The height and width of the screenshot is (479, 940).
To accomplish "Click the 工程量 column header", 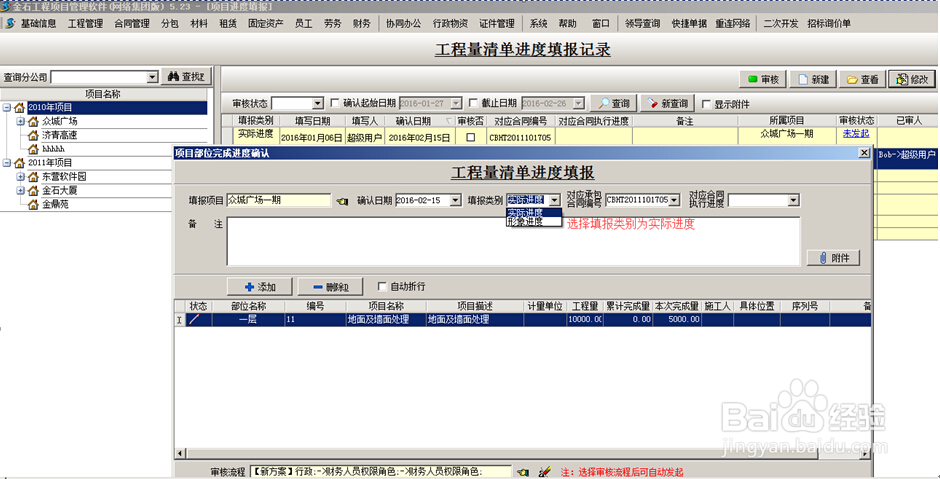I will click(x=585, y=306).
